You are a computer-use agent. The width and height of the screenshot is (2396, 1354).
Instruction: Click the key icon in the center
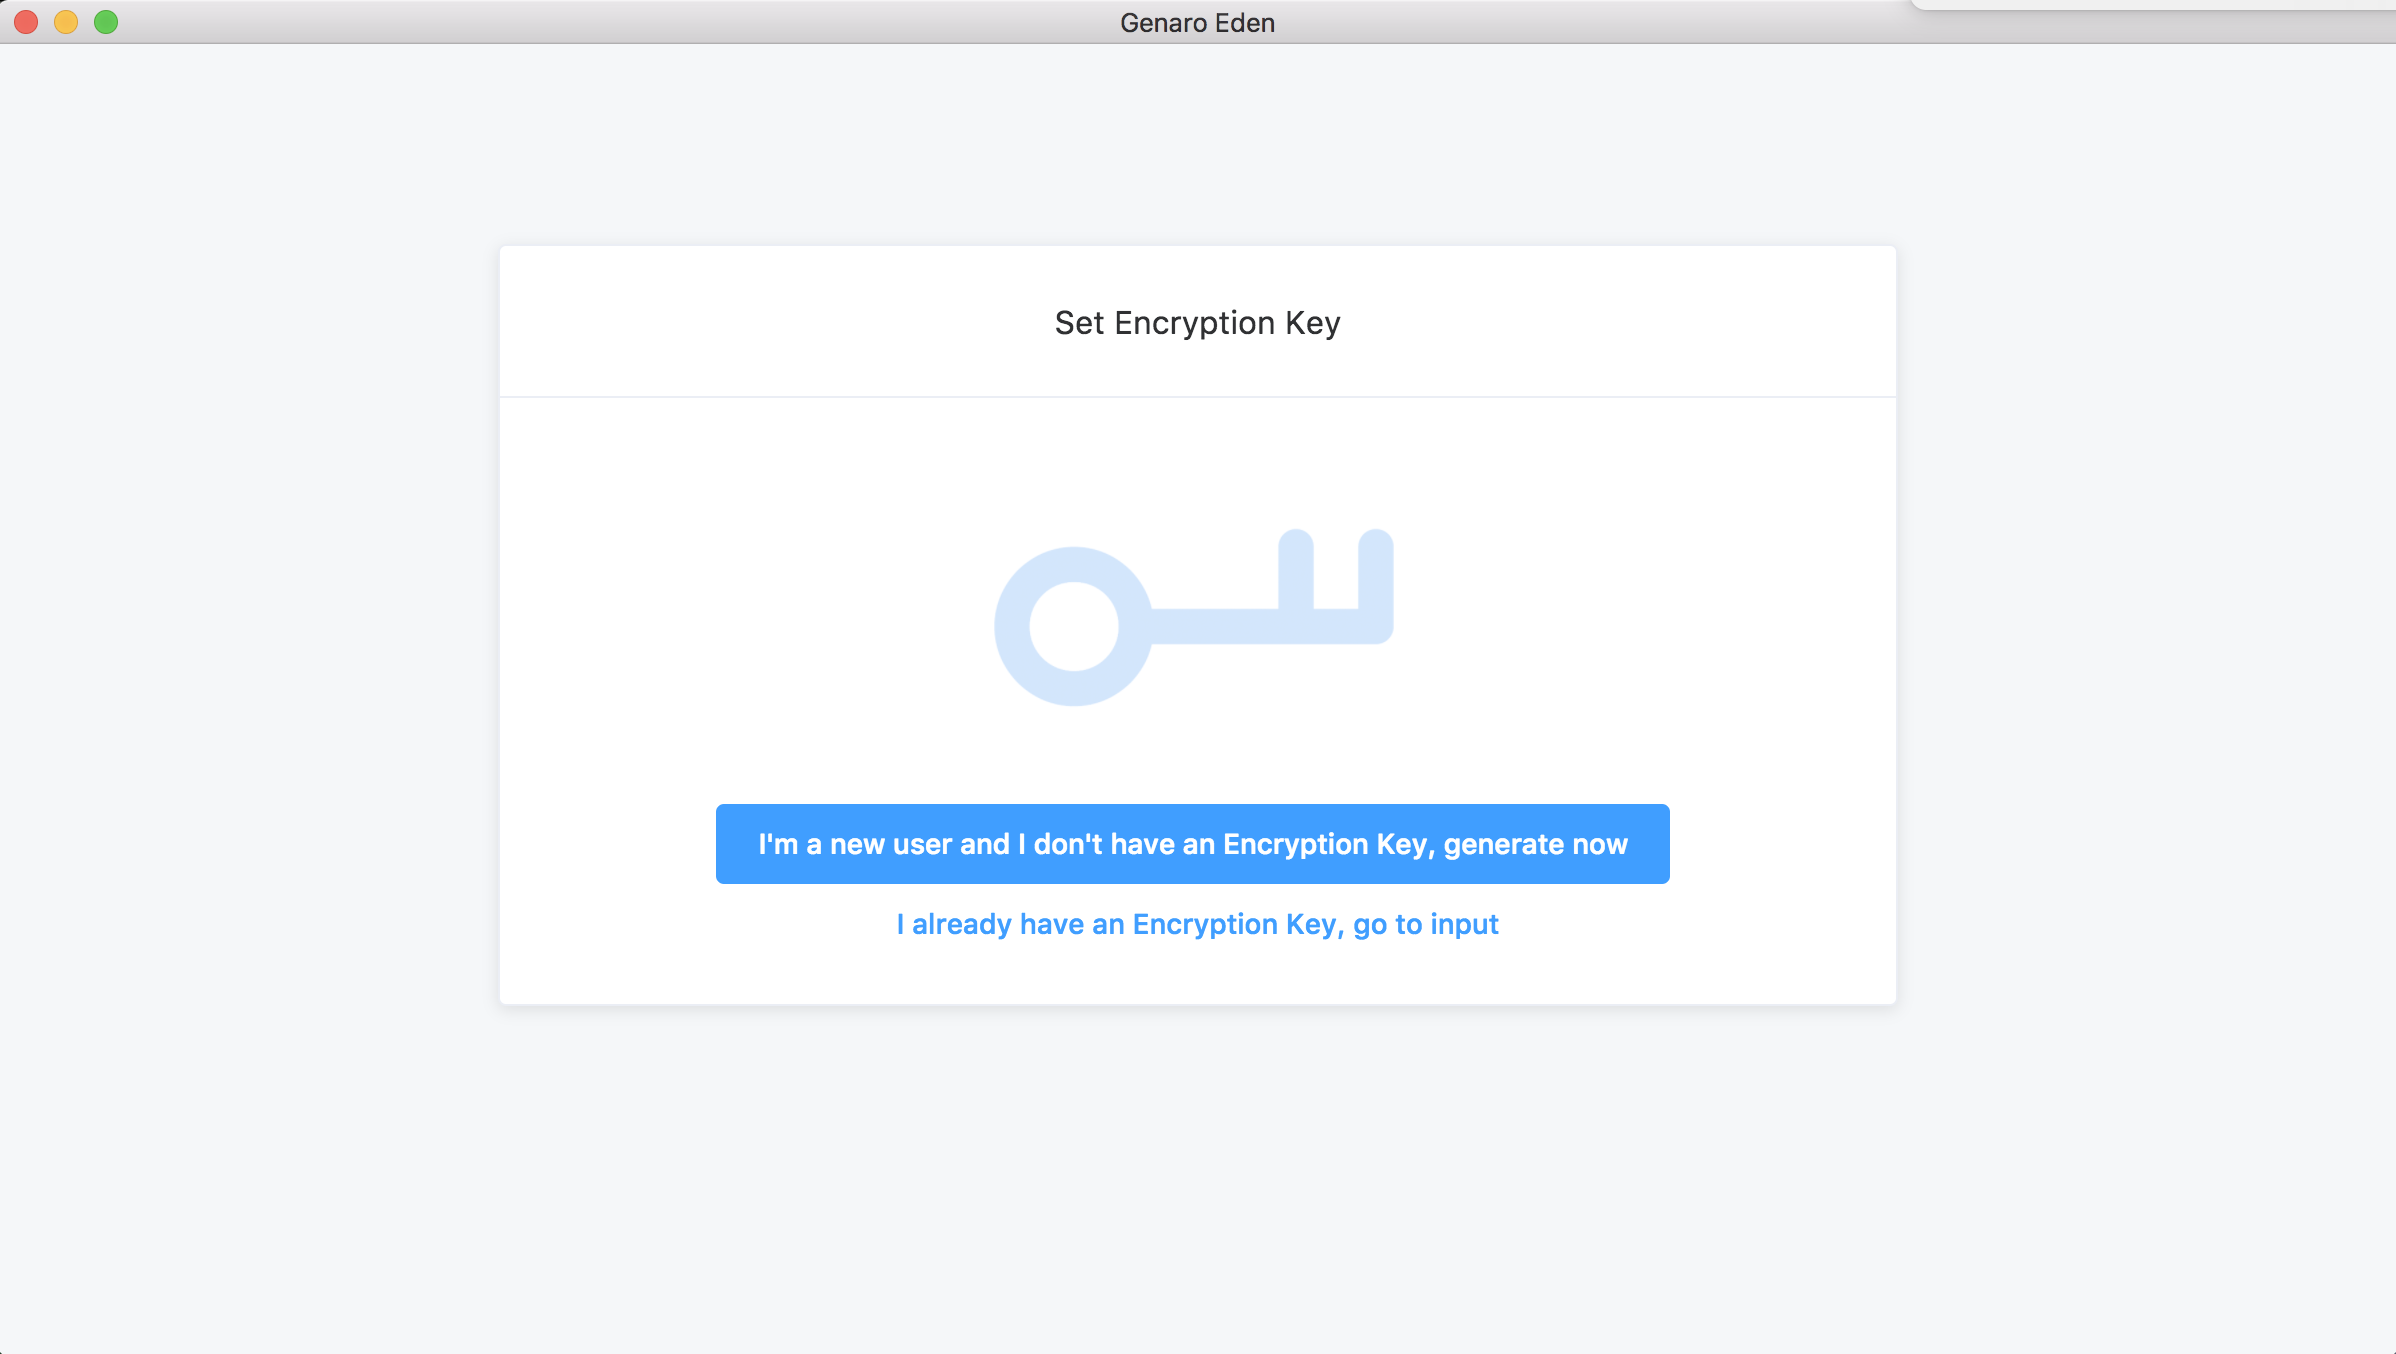(1196, 617)
